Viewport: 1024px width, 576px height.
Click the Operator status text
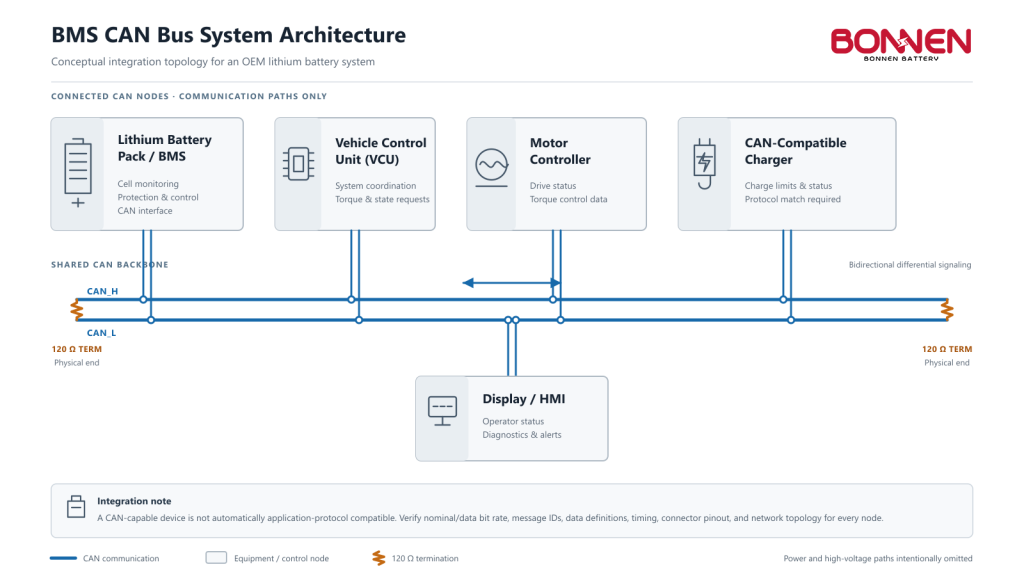(x=513, y=422)
